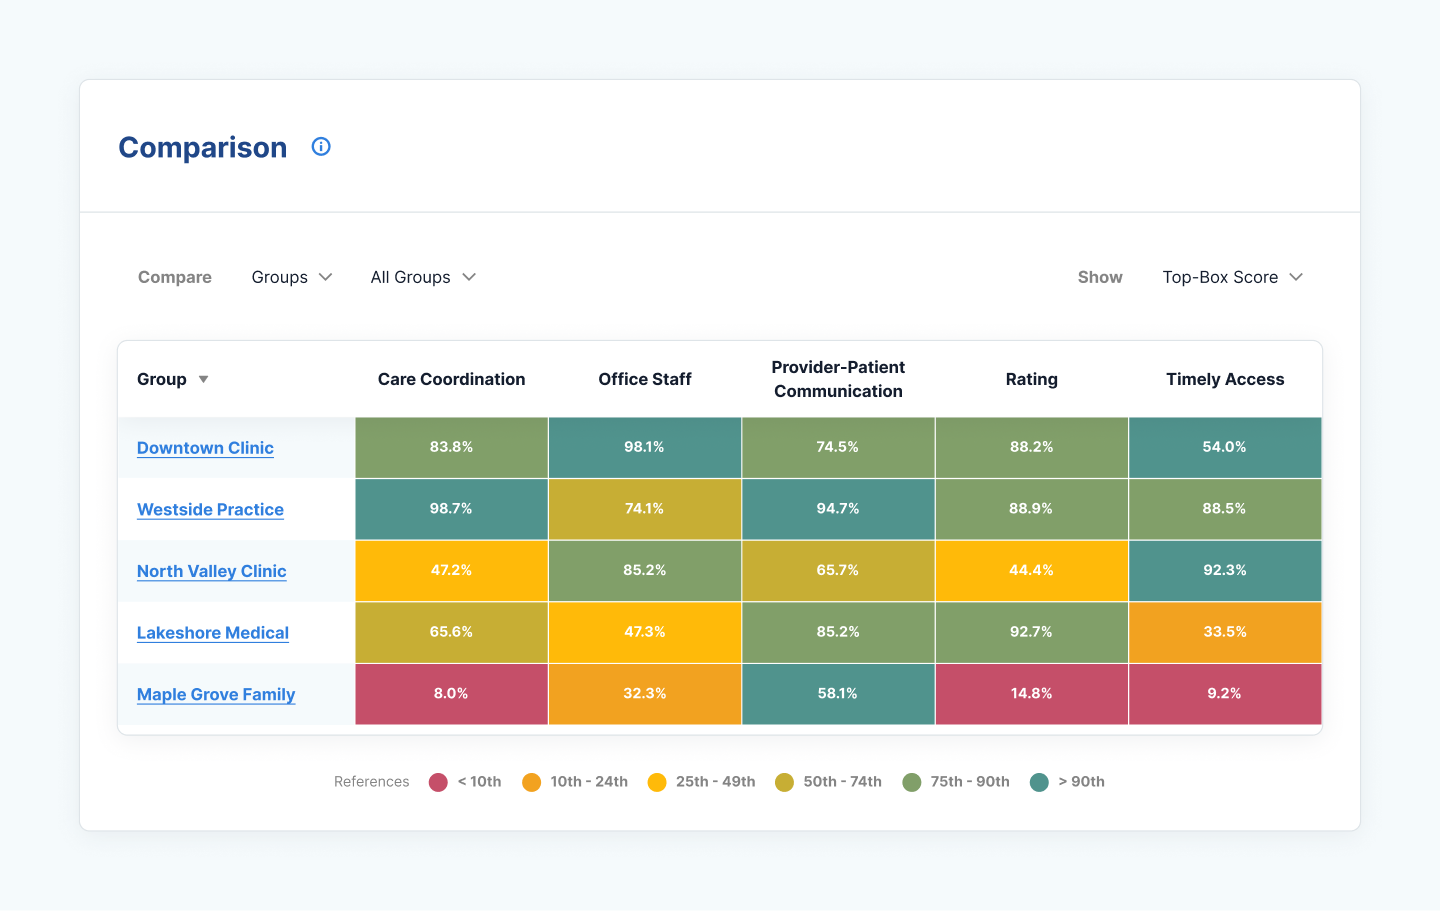Image resolution: width=1440 pixels, height=911 pixels.
Task: Select the 32.3% cell
Action: (x=645, y=694)
